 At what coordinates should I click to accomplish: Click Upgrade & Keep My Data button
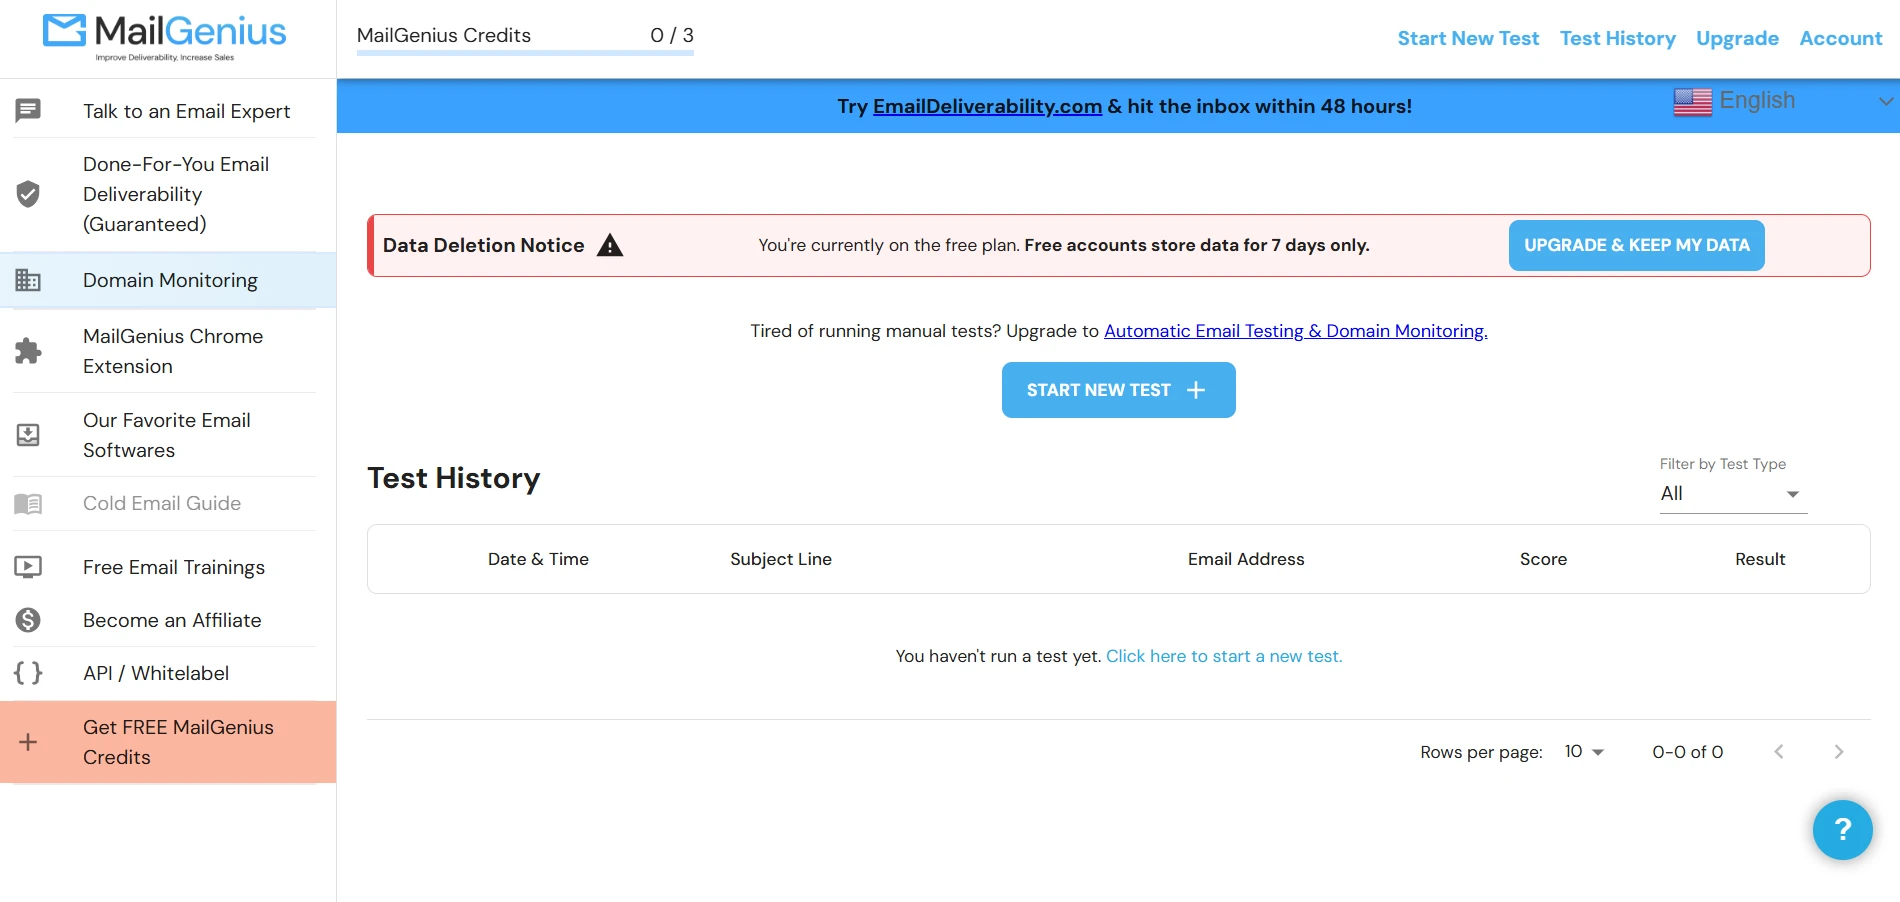tap(1636, 245)
